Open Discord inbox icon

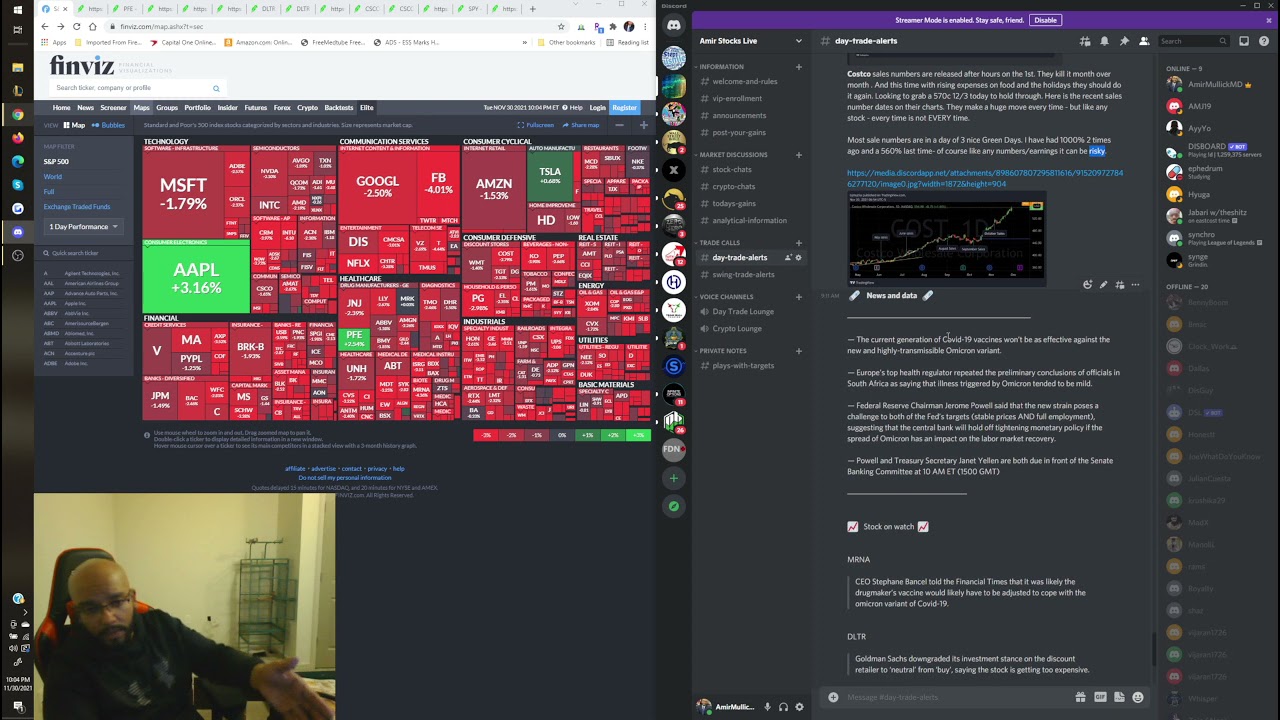tap(1244, 41)
